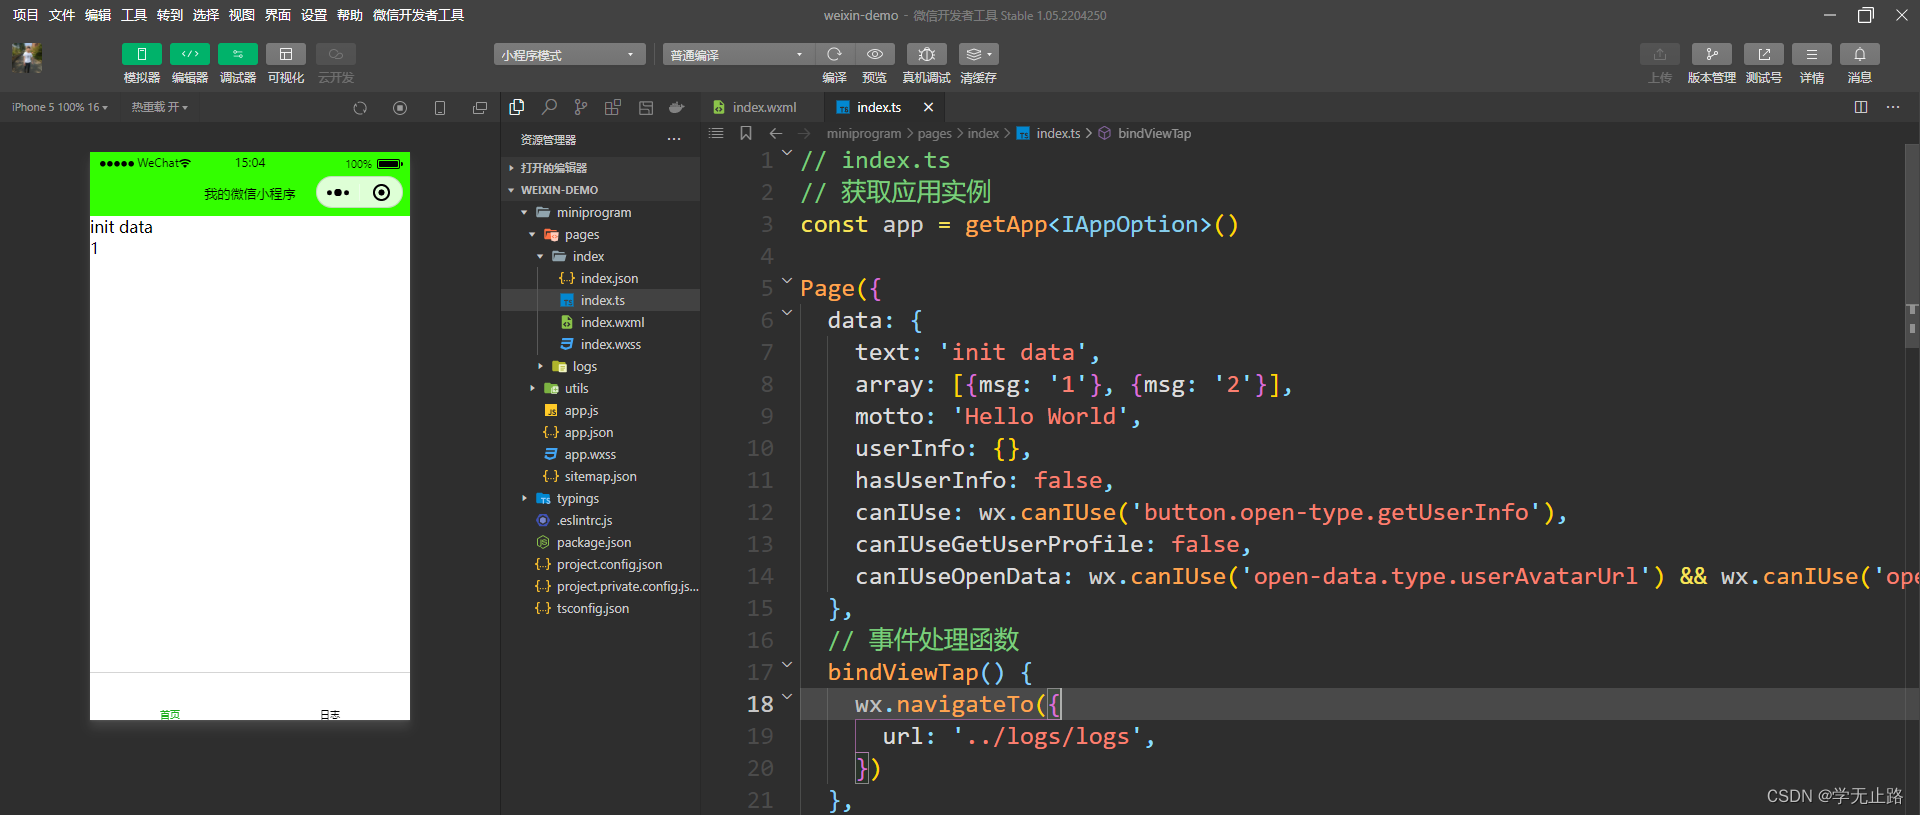Open app.json in file tree
This screenshot has height=815, width=1920.
pos(600,432)
